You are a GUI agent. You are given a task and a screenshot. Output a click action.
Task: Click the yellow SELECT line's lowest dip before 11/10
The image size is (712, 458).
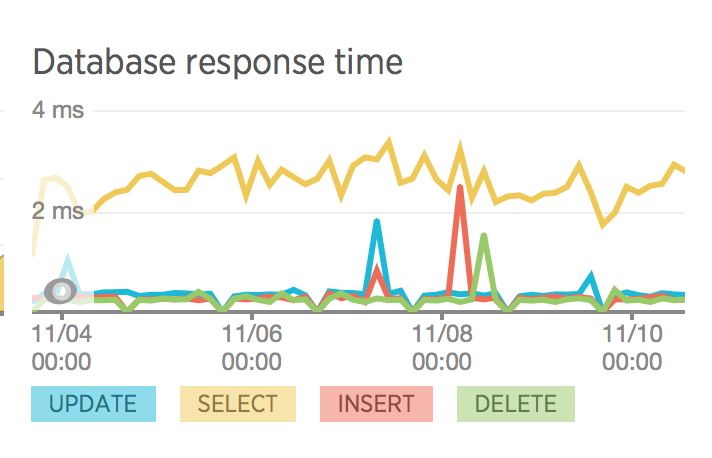tap(603, 224)
